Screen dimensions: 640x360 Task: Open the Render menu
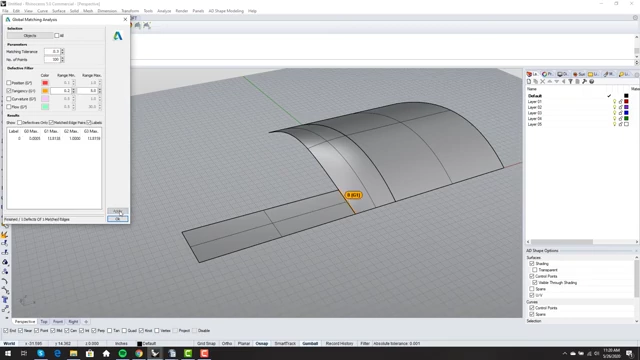click(x=182, y=11)
